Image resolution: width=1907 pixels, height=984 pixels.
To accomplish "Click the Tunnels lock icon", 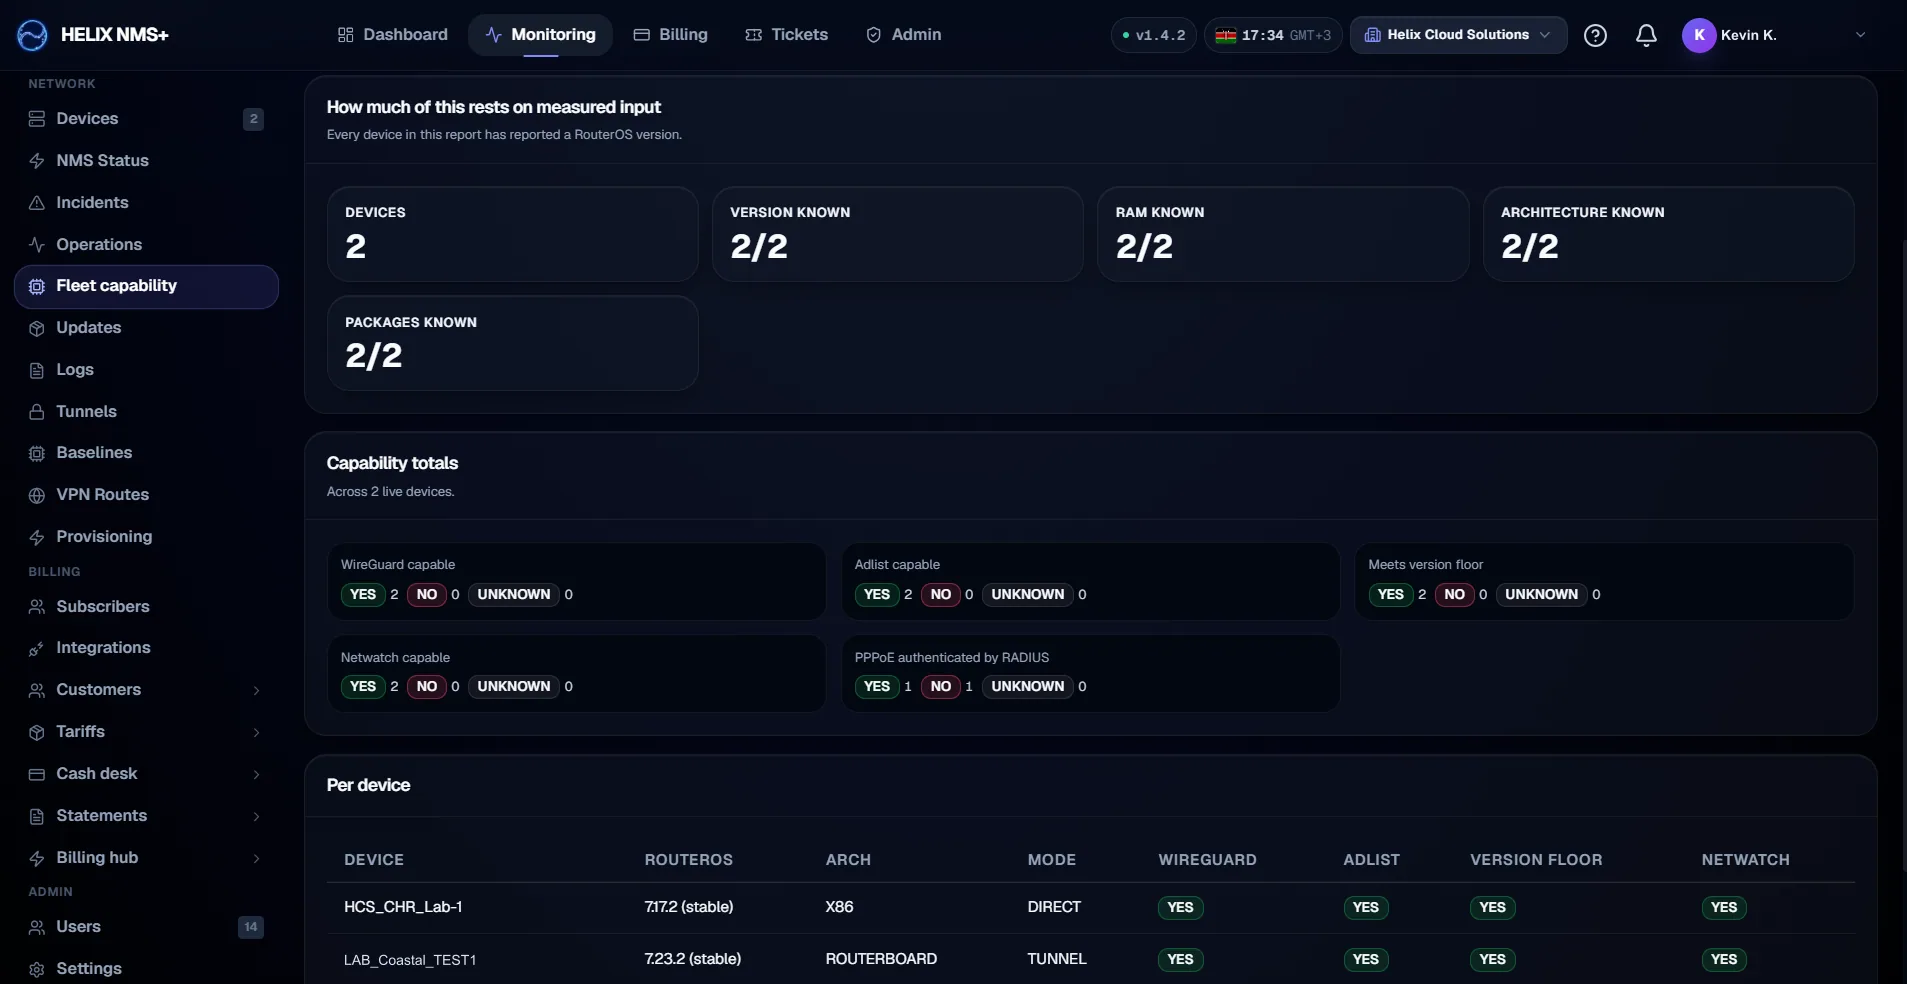I will click(37, 412).
